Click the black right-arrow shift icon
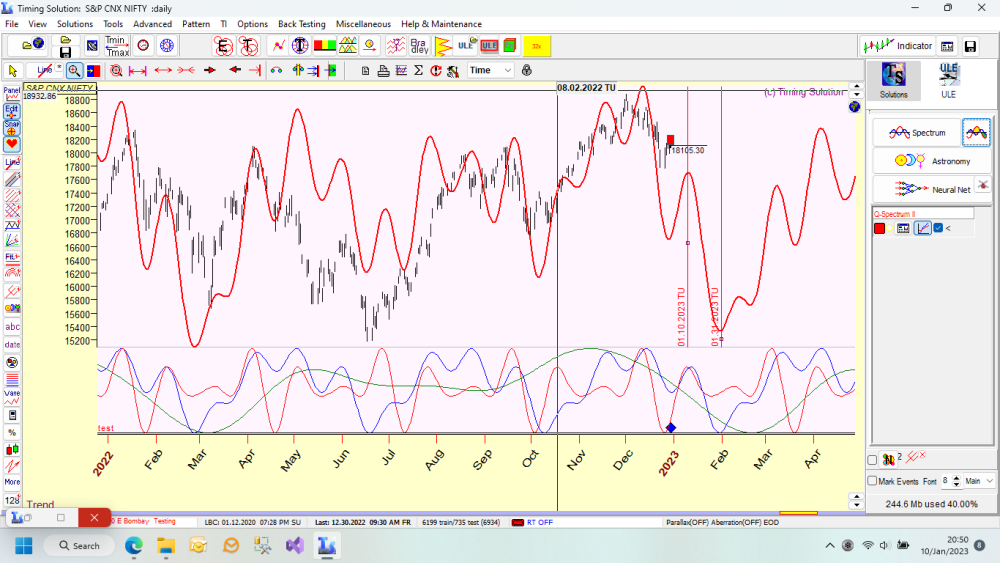Viewport: 1000px width, 563px height. point(210,70)
